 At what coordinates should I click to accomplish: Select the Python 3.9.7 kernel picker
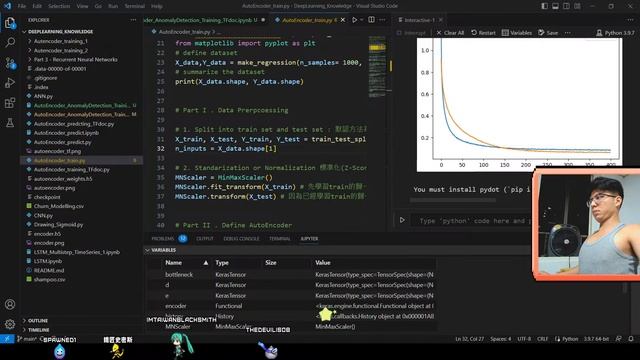[x=615, y=33]
